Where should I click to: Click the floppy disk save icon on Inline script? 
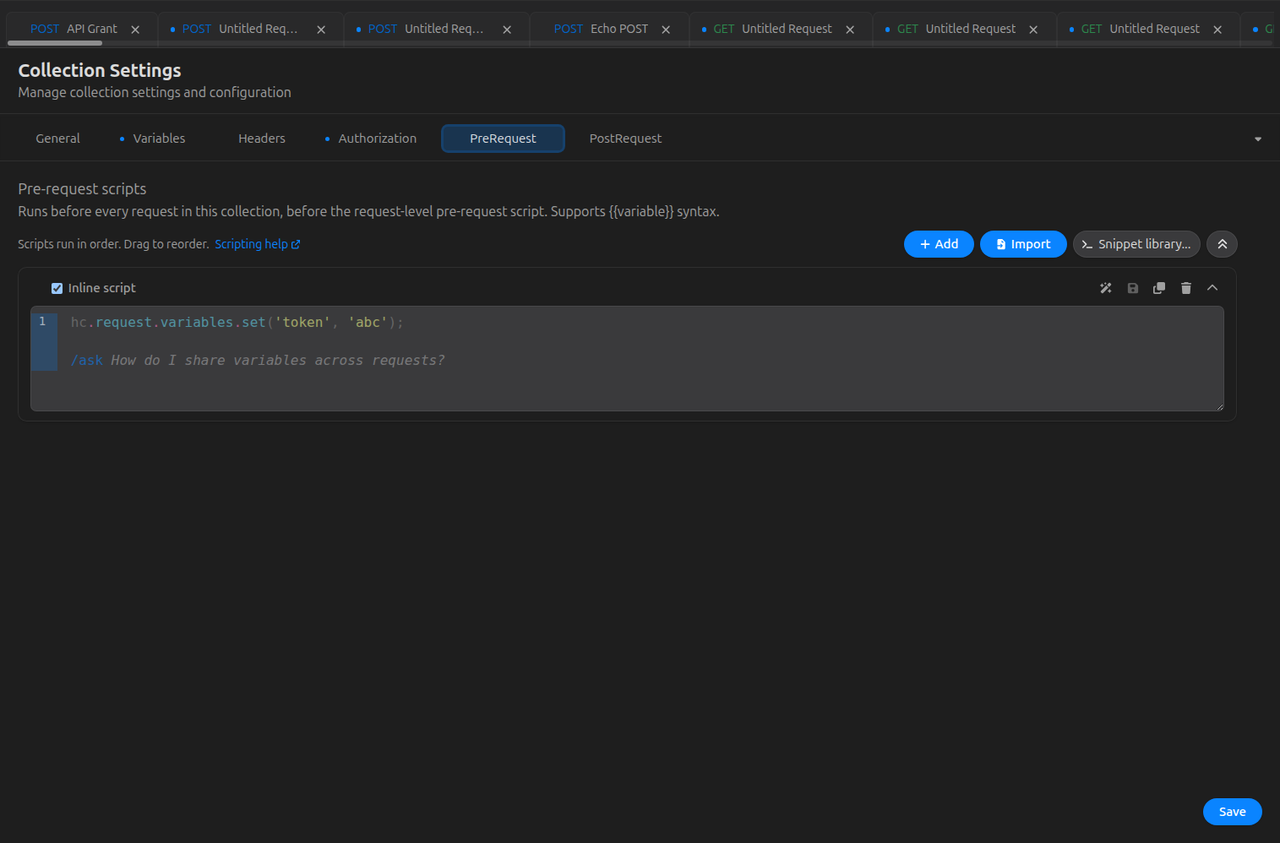click(1133, 288)
